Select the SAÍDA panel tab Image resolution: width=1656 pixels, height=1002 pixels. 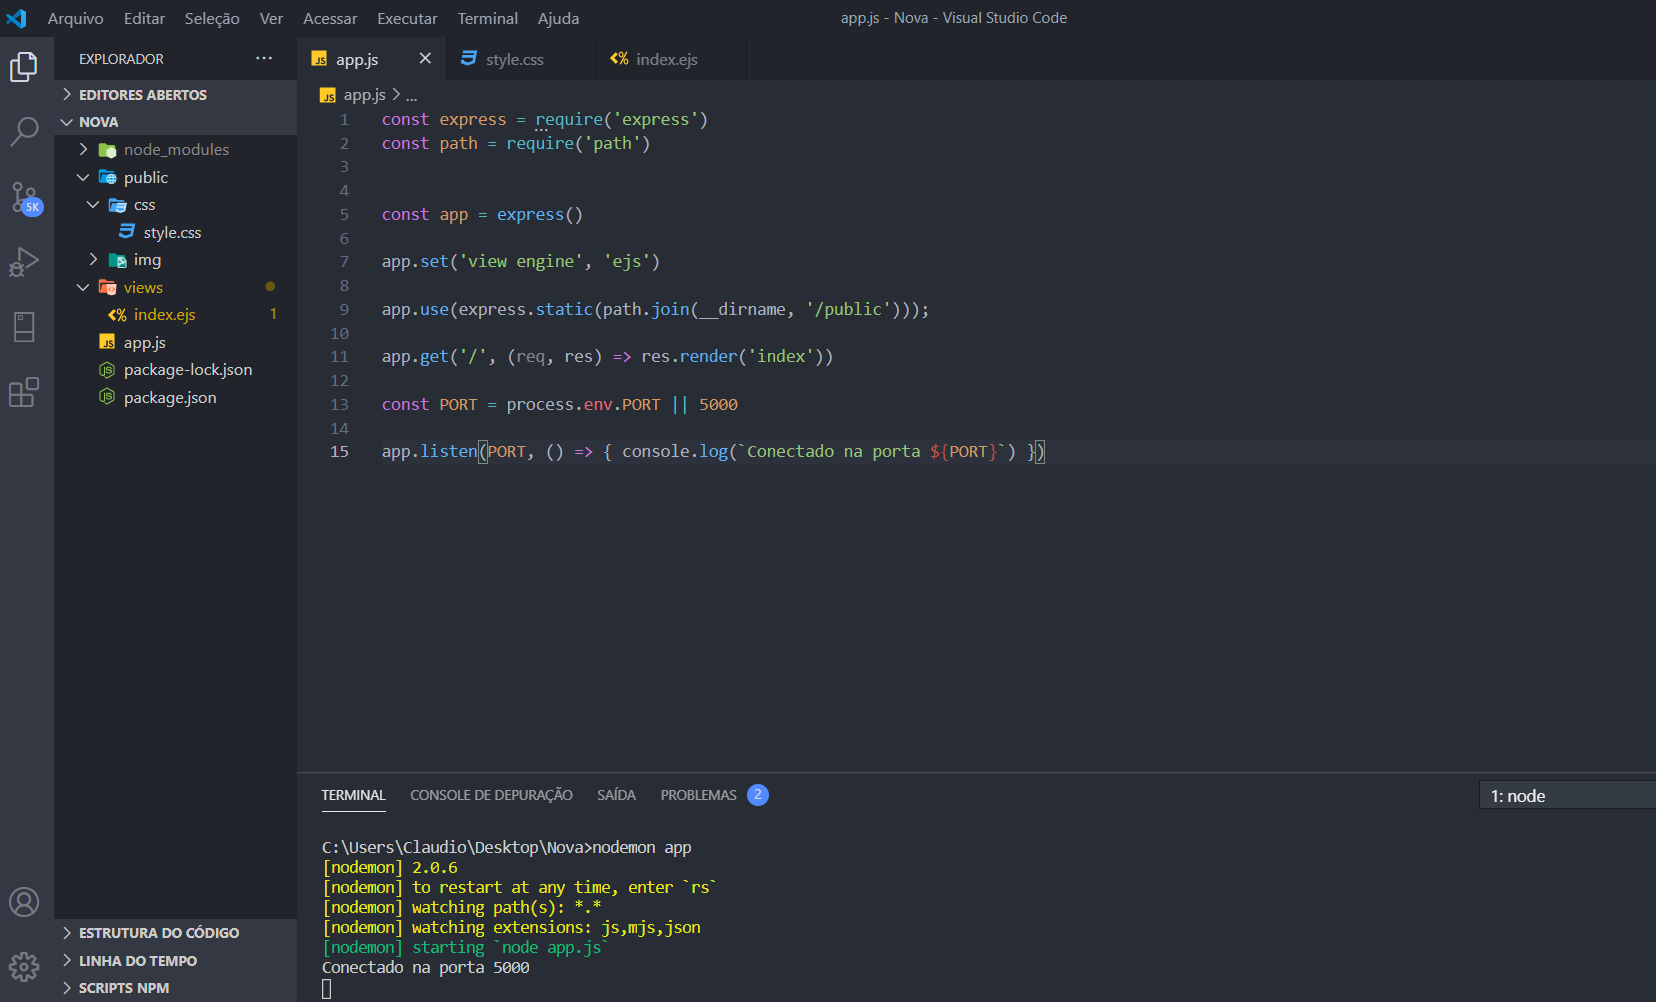pyautogui.click(x=616, y=795)
